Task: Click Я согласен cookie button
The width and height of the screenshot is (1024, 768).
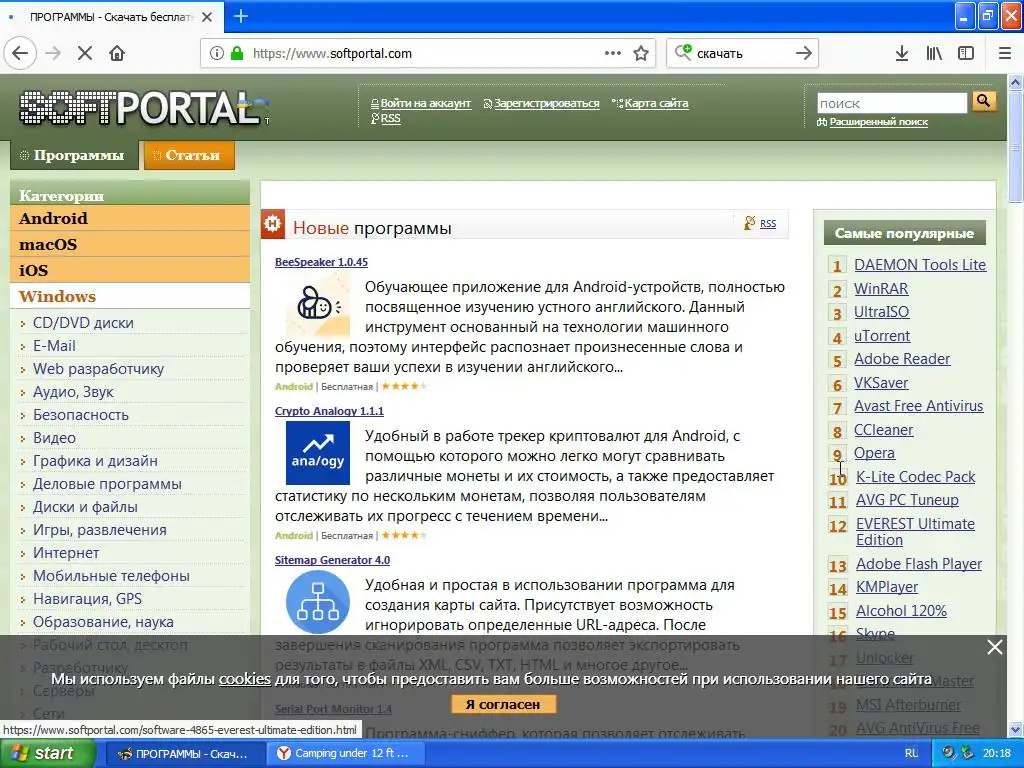Action: click(x=503, y=705)
